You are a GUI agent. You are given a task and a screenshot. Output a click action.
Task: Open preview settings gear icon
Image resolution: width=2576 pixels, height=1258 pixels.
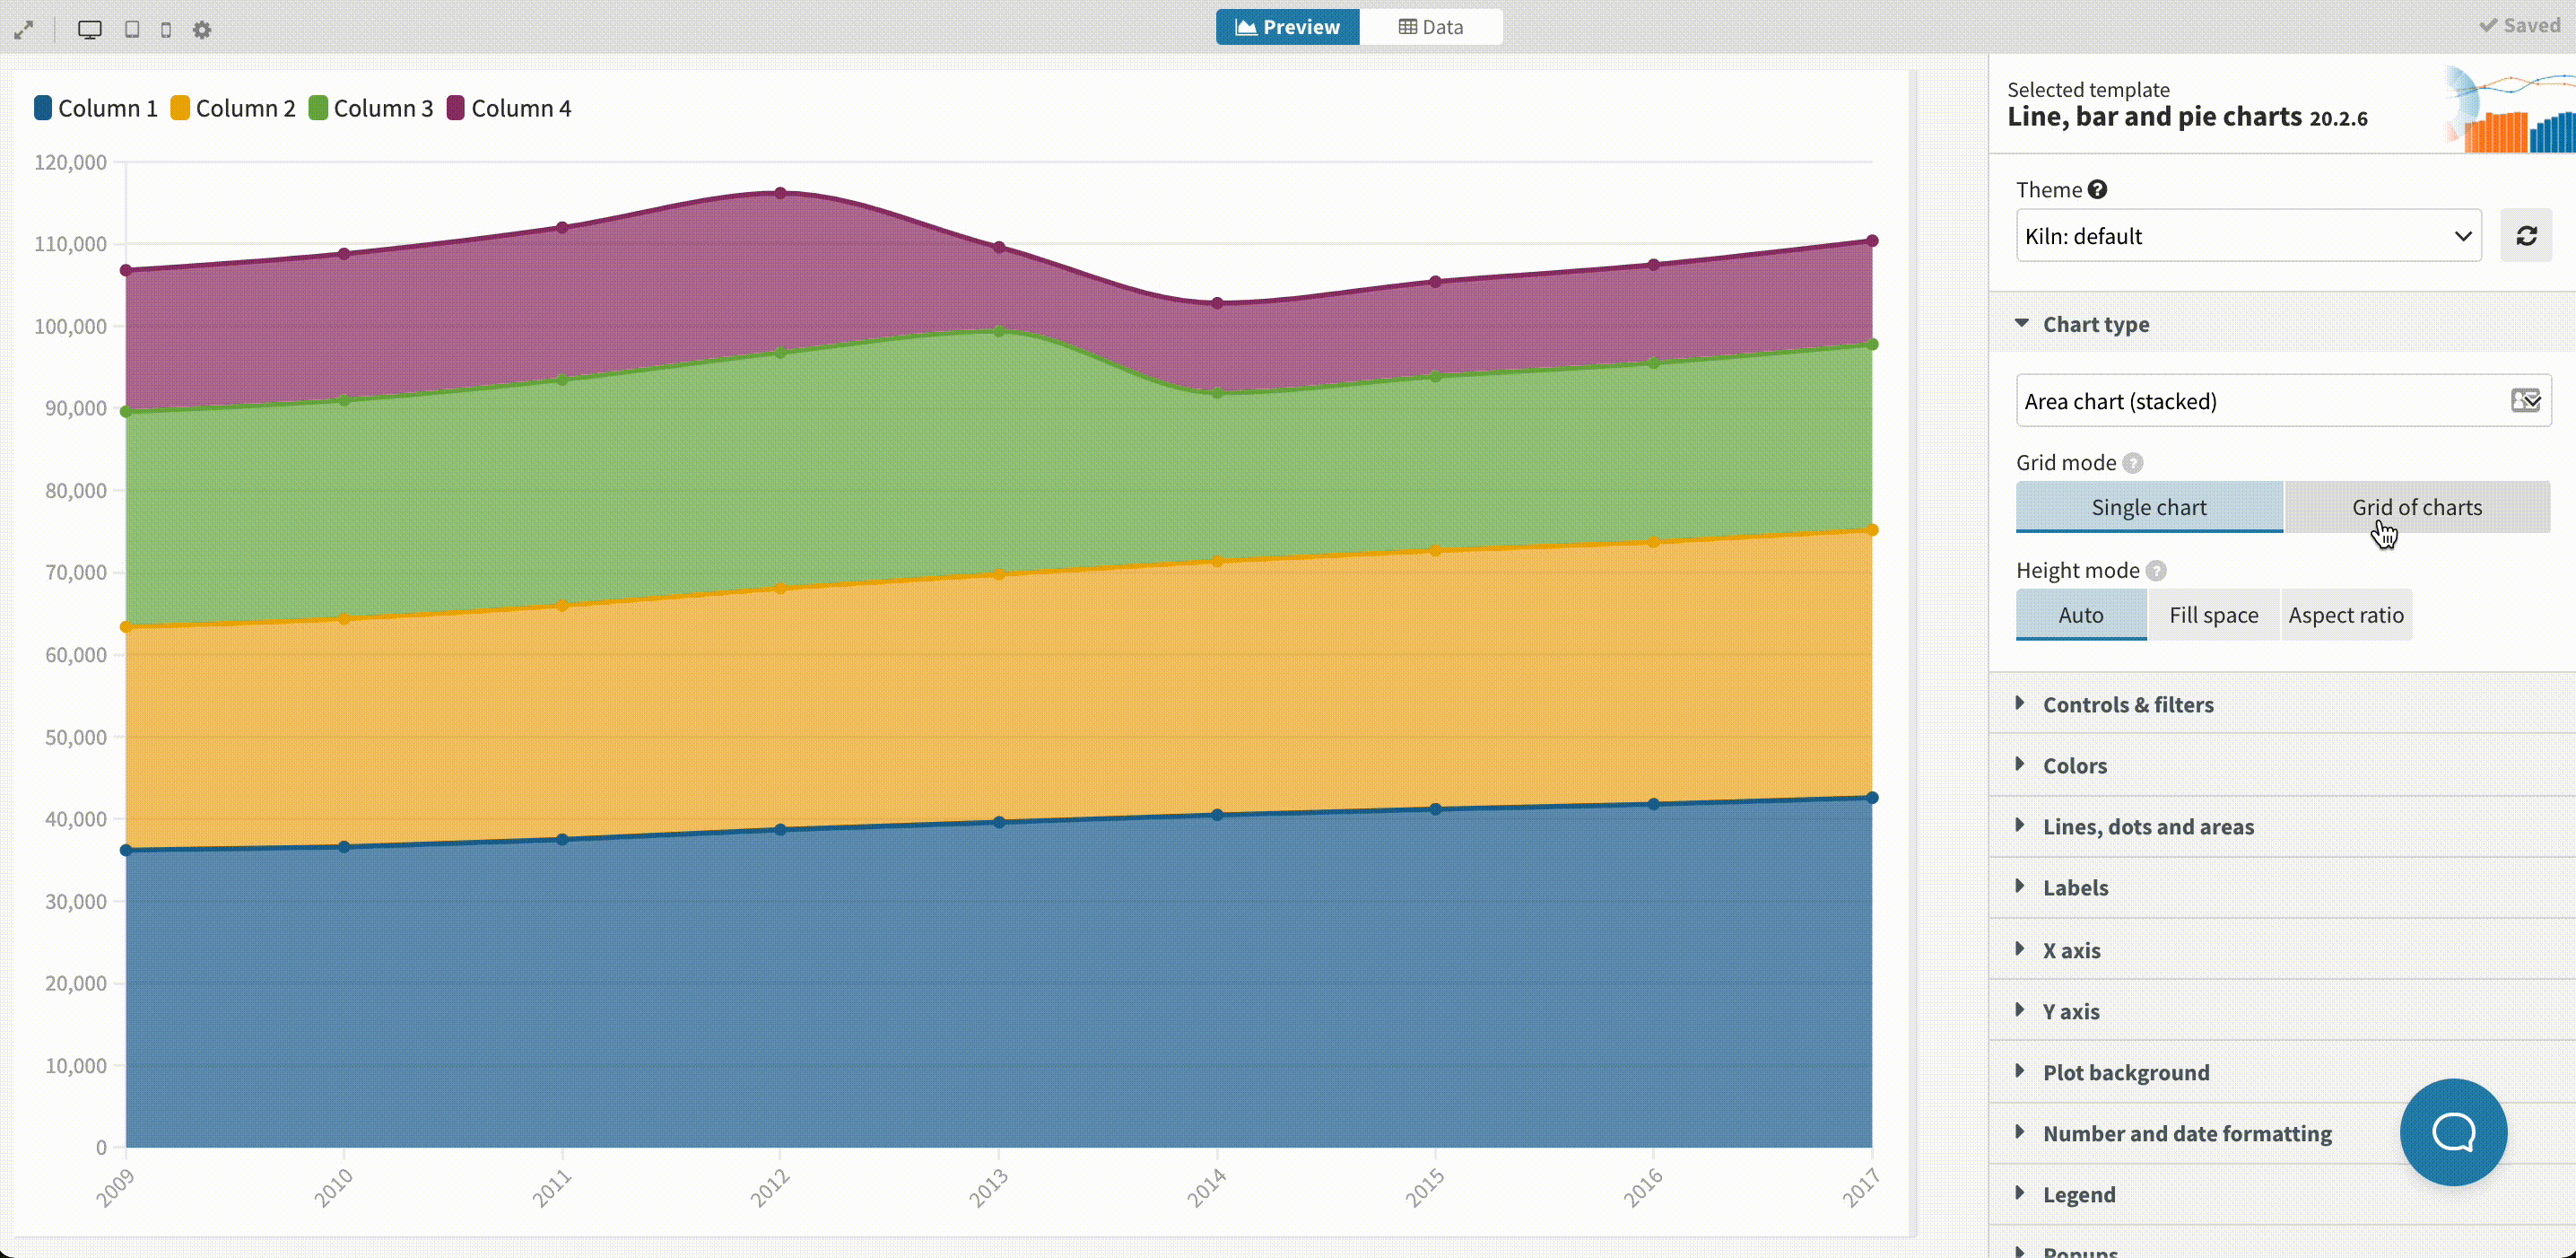pos(202,29)
